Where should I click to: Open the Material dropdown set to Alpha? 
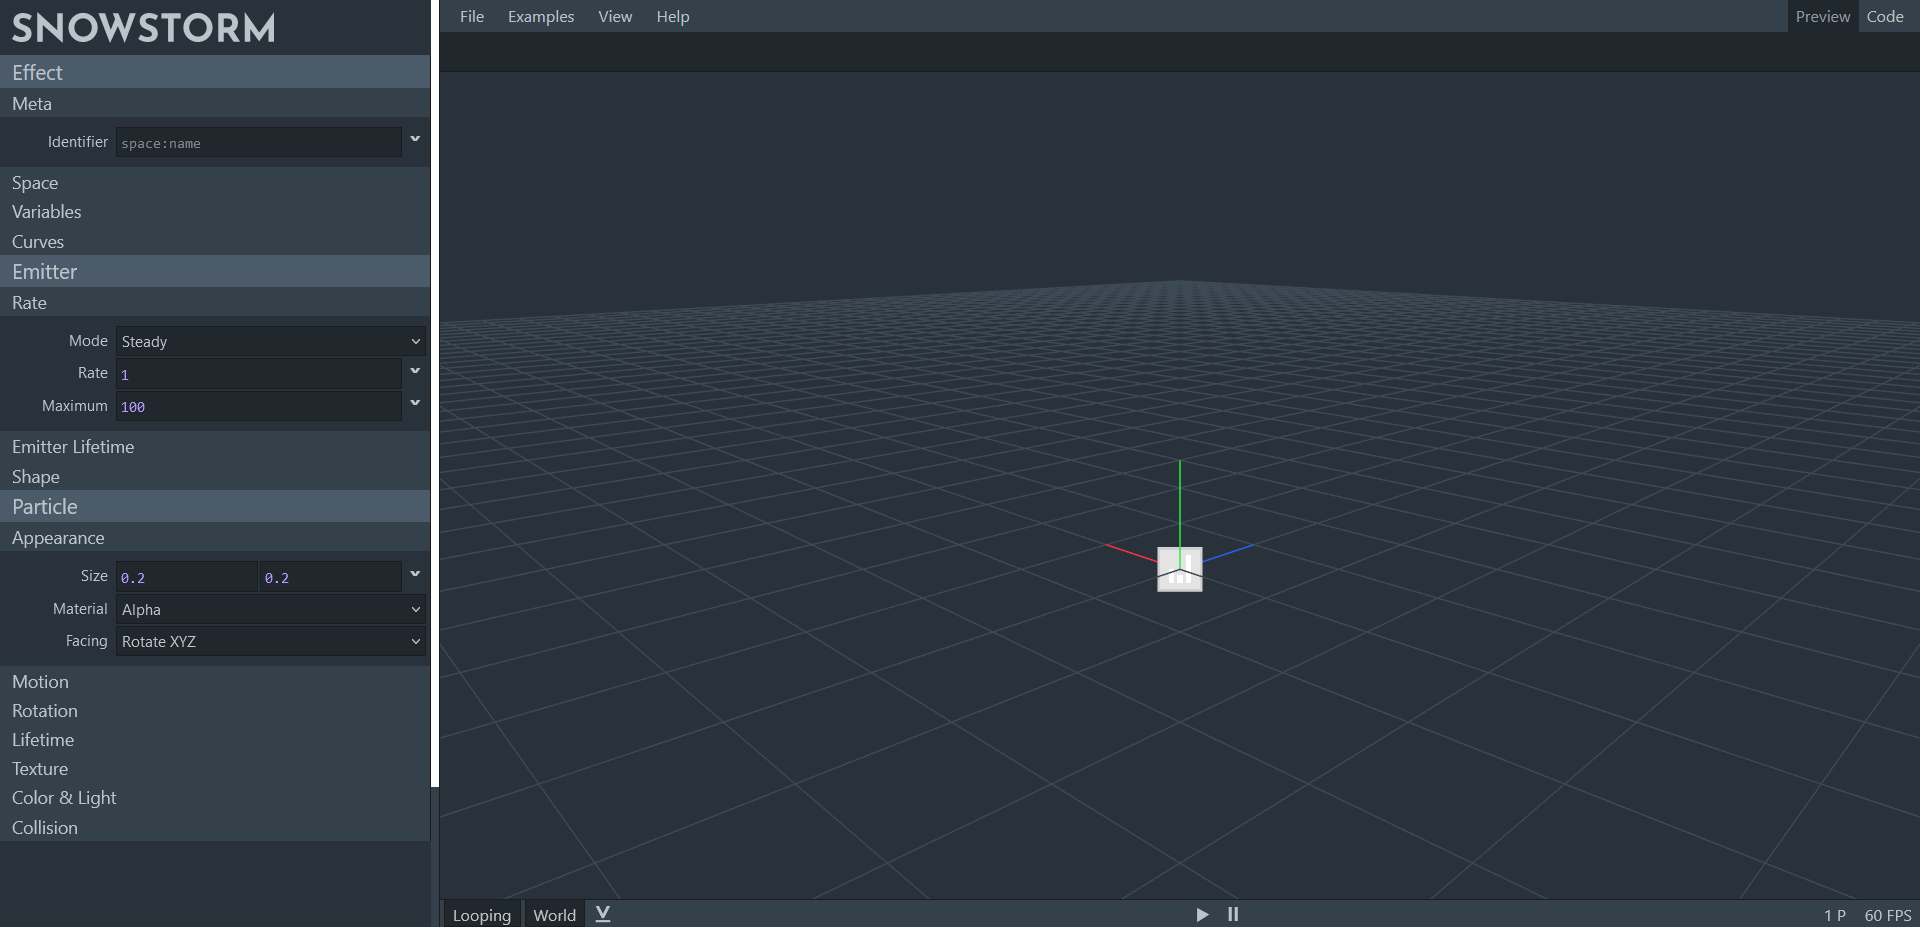click(x=271, y=609)
